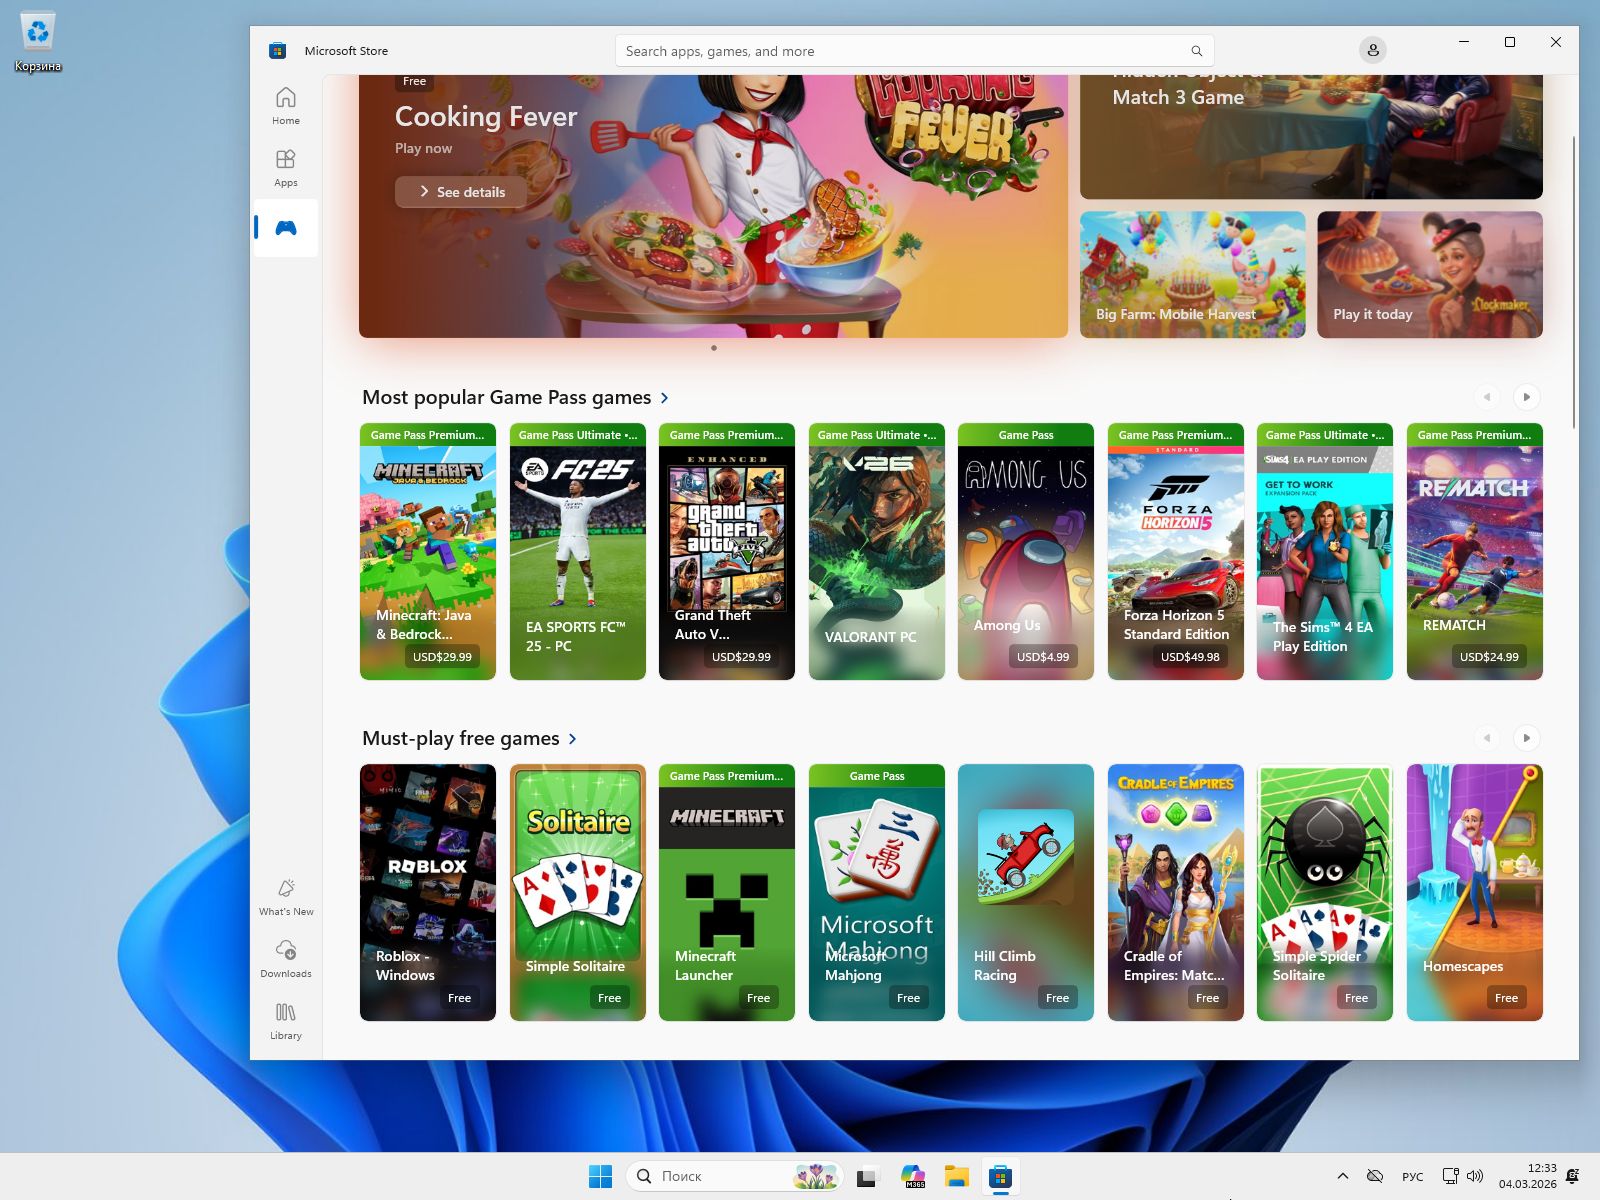Open the Downloads section
Screen dimensions: 1600x1200
285,958
